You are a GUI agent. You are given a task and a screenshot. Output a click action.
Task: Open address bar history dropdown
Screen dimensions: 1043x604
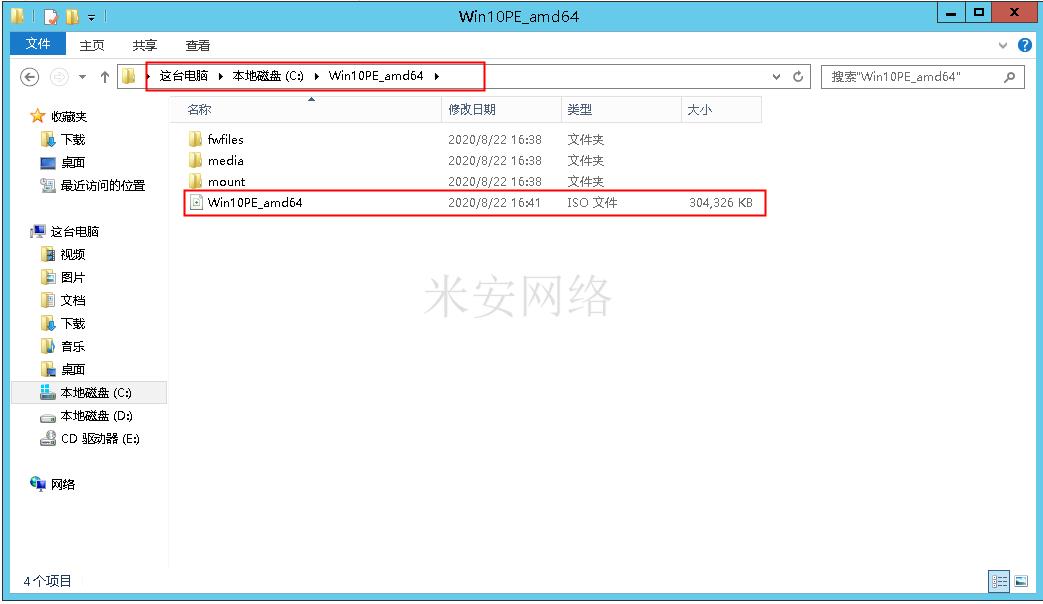(x=776, y=77)
